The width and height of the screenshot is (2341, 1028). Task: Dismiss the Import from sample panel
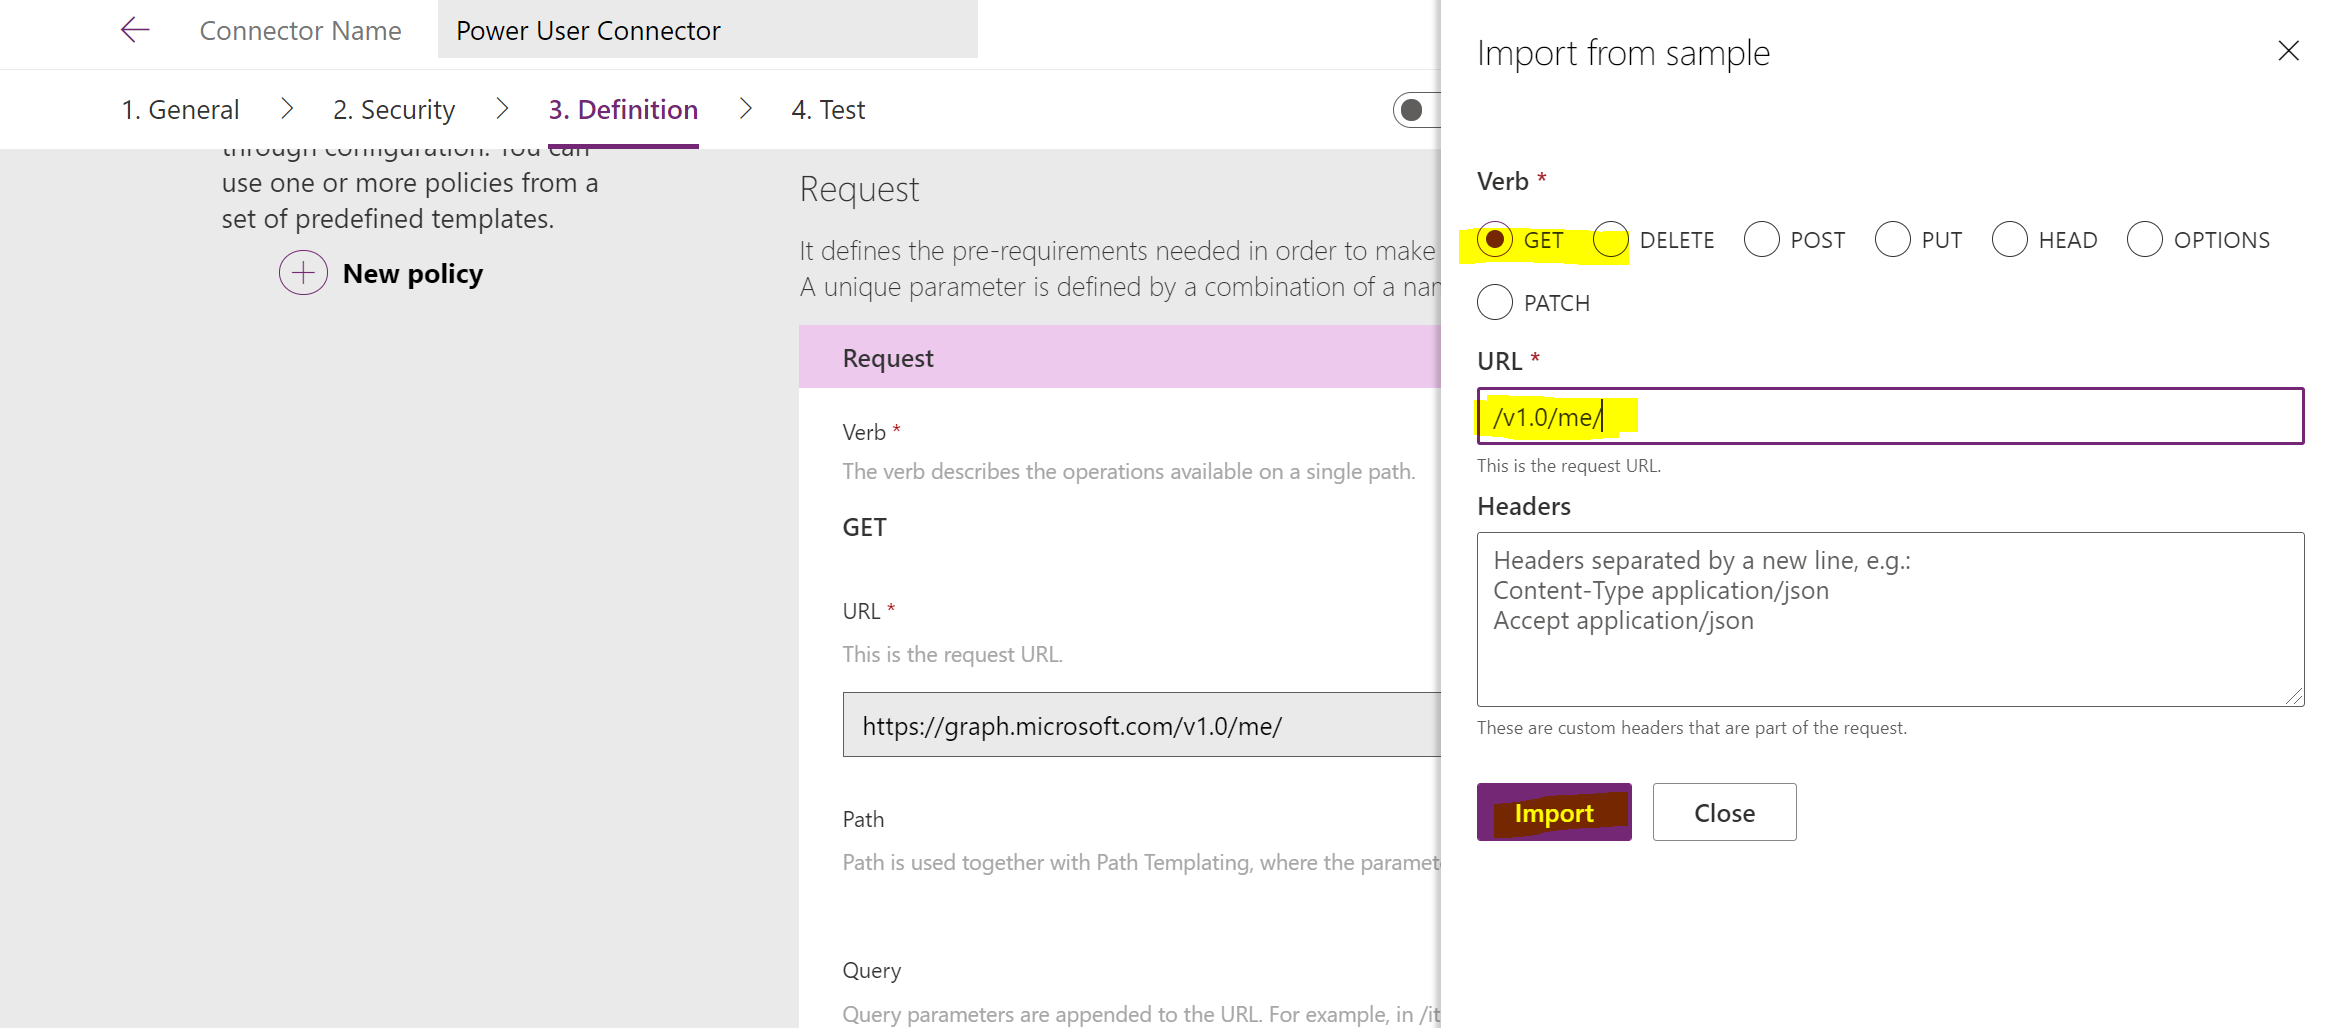click(x=2289, y=51)
